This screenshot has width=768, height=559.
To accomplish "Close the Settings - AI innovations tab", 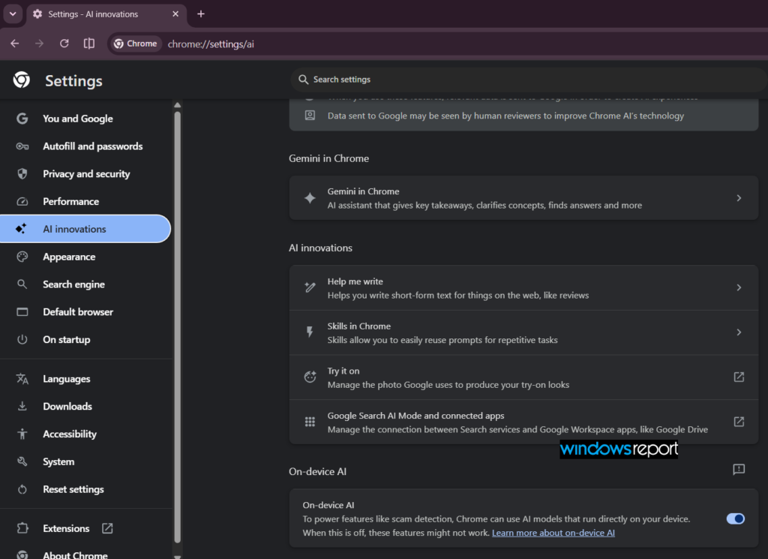I will 175,14.
